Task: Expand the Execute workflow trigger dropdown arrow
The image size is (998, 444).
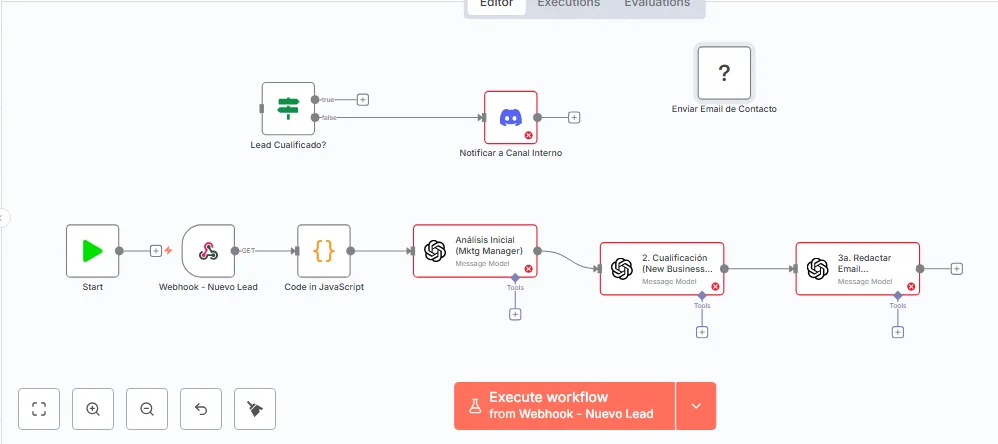Action: (x=696, y=406)
